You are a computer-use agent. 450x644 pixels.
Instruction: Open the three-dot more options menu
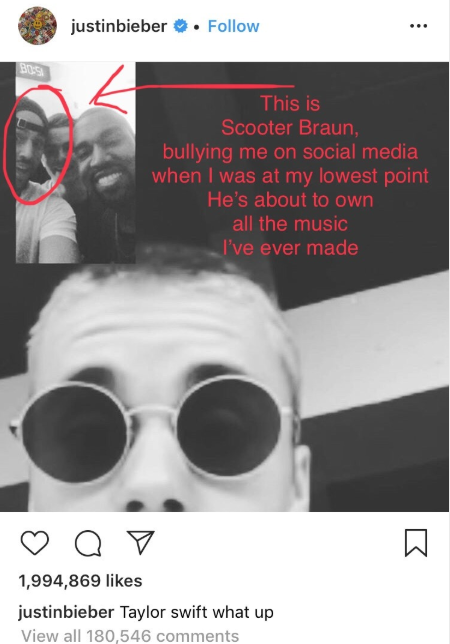pyautogui.click(x=418, y=26)
